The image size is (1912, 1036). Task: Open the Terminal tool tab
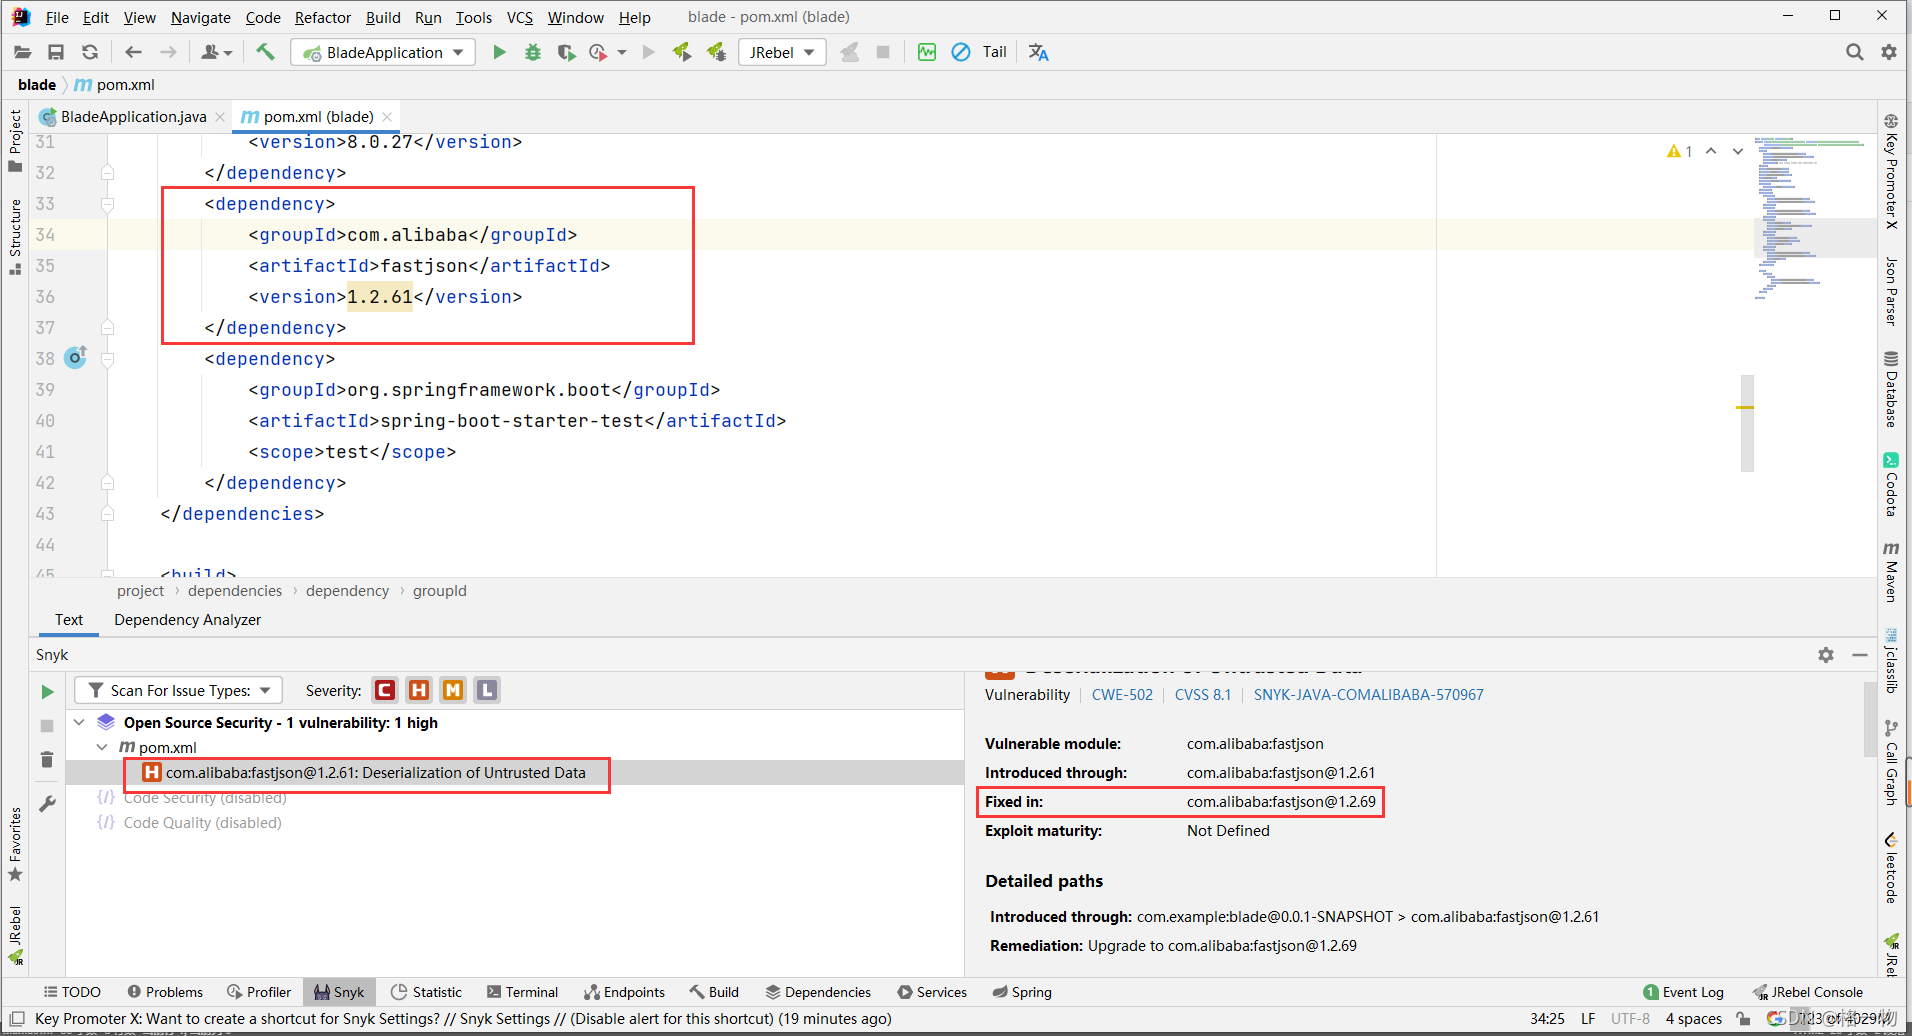click(x=522, y=992)
